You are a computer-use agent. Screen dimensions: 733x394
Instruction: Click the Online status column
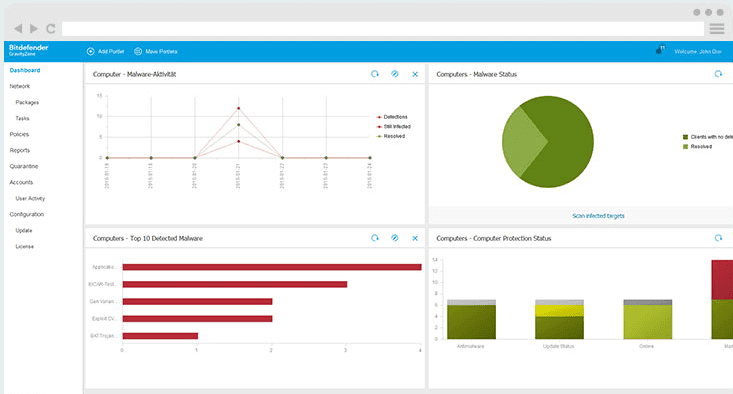click(647, 319)
